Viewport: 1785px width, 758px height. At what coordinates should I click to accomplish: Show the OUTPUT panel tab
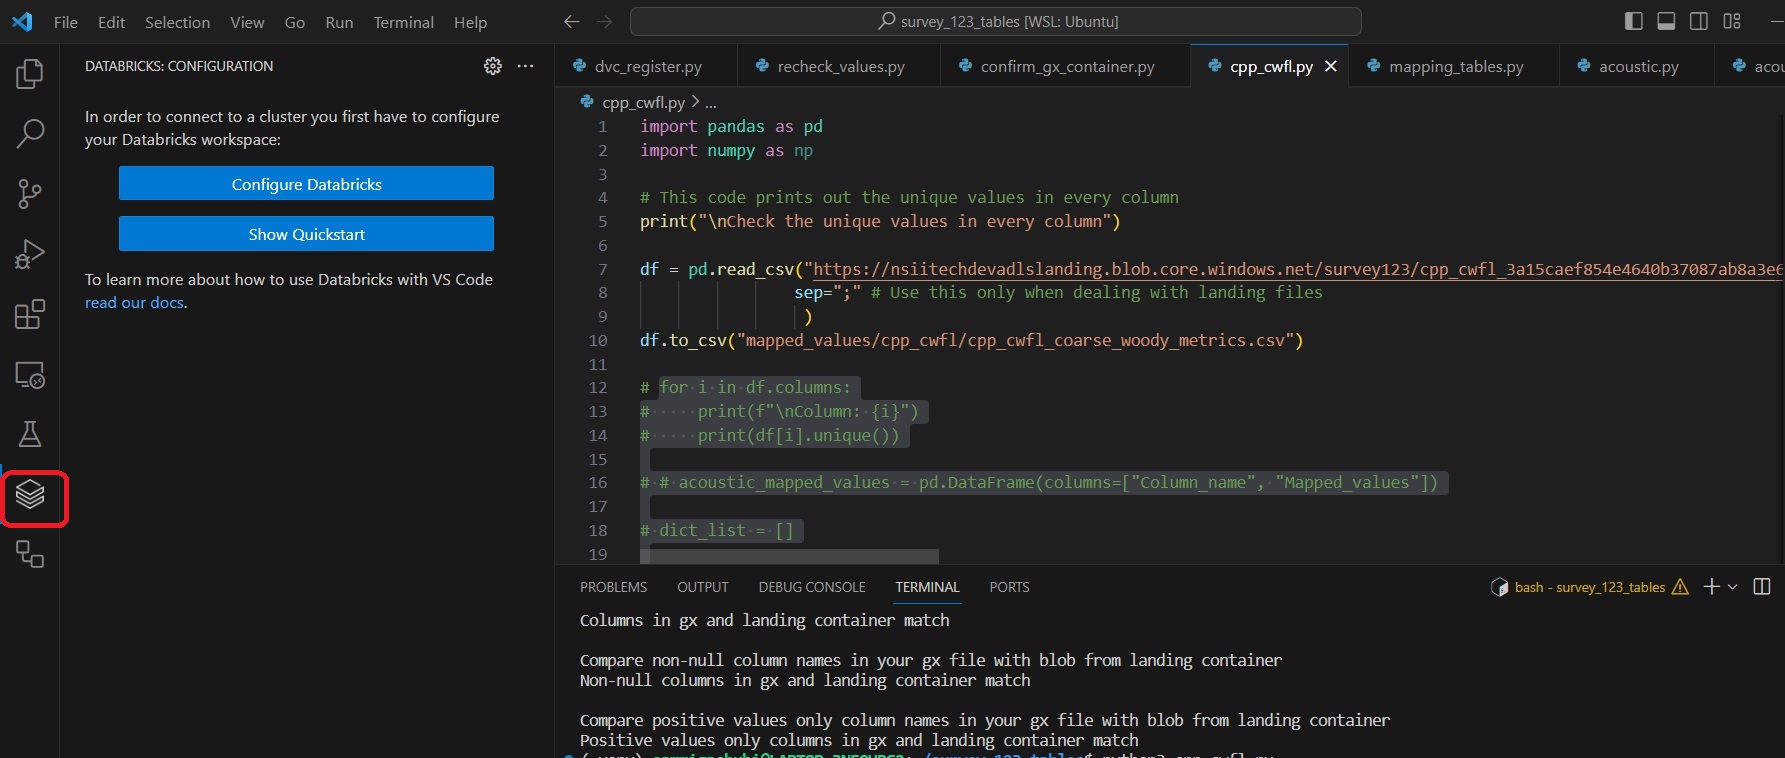pos(702,587)
